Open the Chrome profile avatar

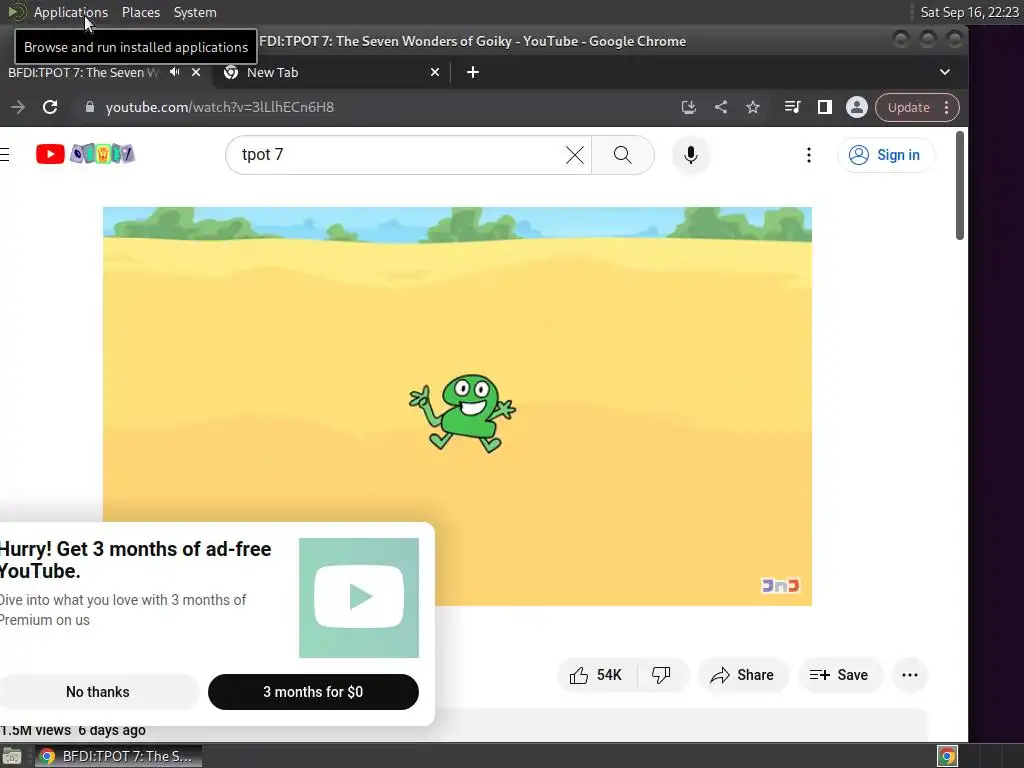tap(857, 107)
